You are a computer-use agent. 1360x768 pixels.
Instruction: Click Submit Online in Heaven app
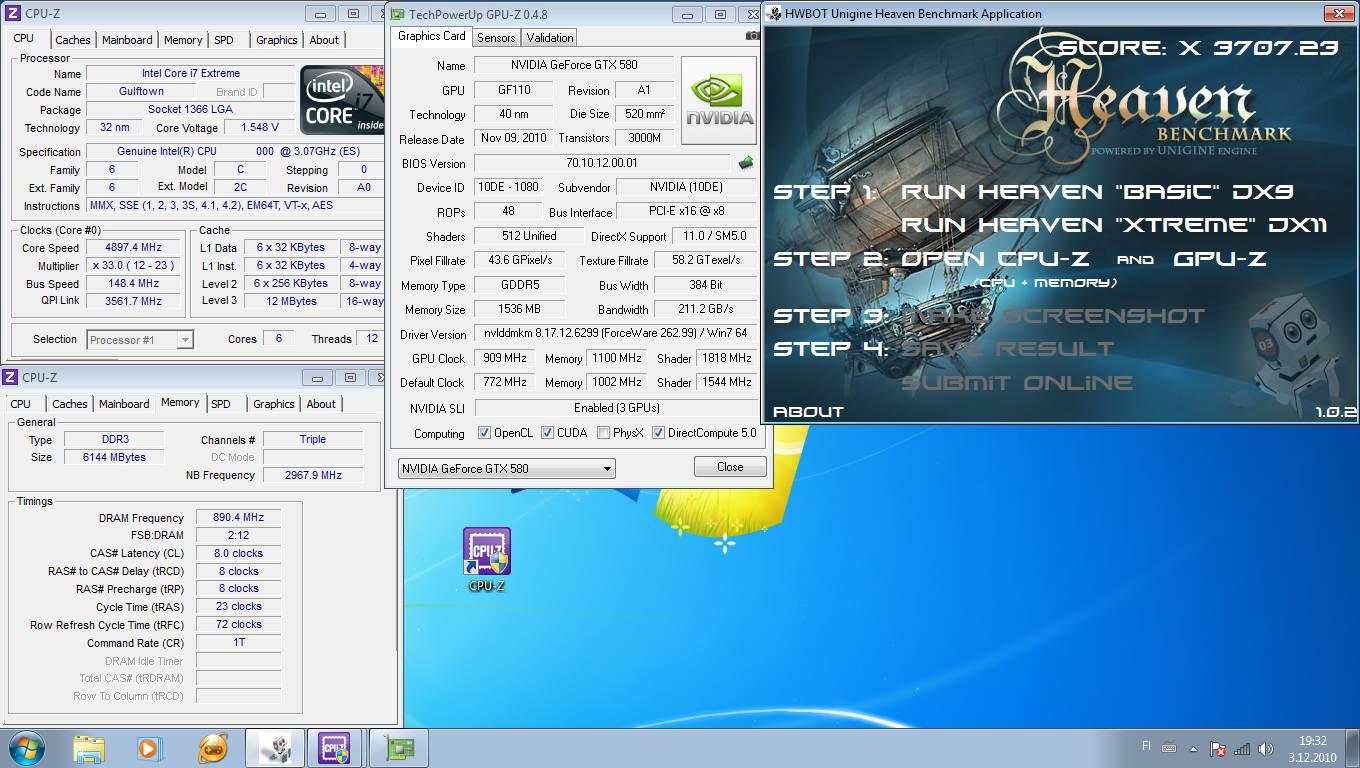(x=1017, y=383)
